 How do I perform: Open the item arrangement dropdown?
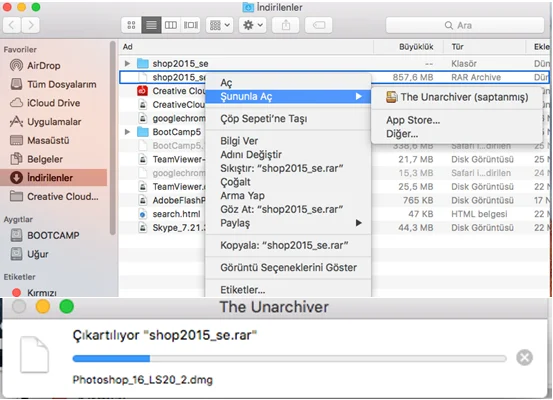(219, 25)
